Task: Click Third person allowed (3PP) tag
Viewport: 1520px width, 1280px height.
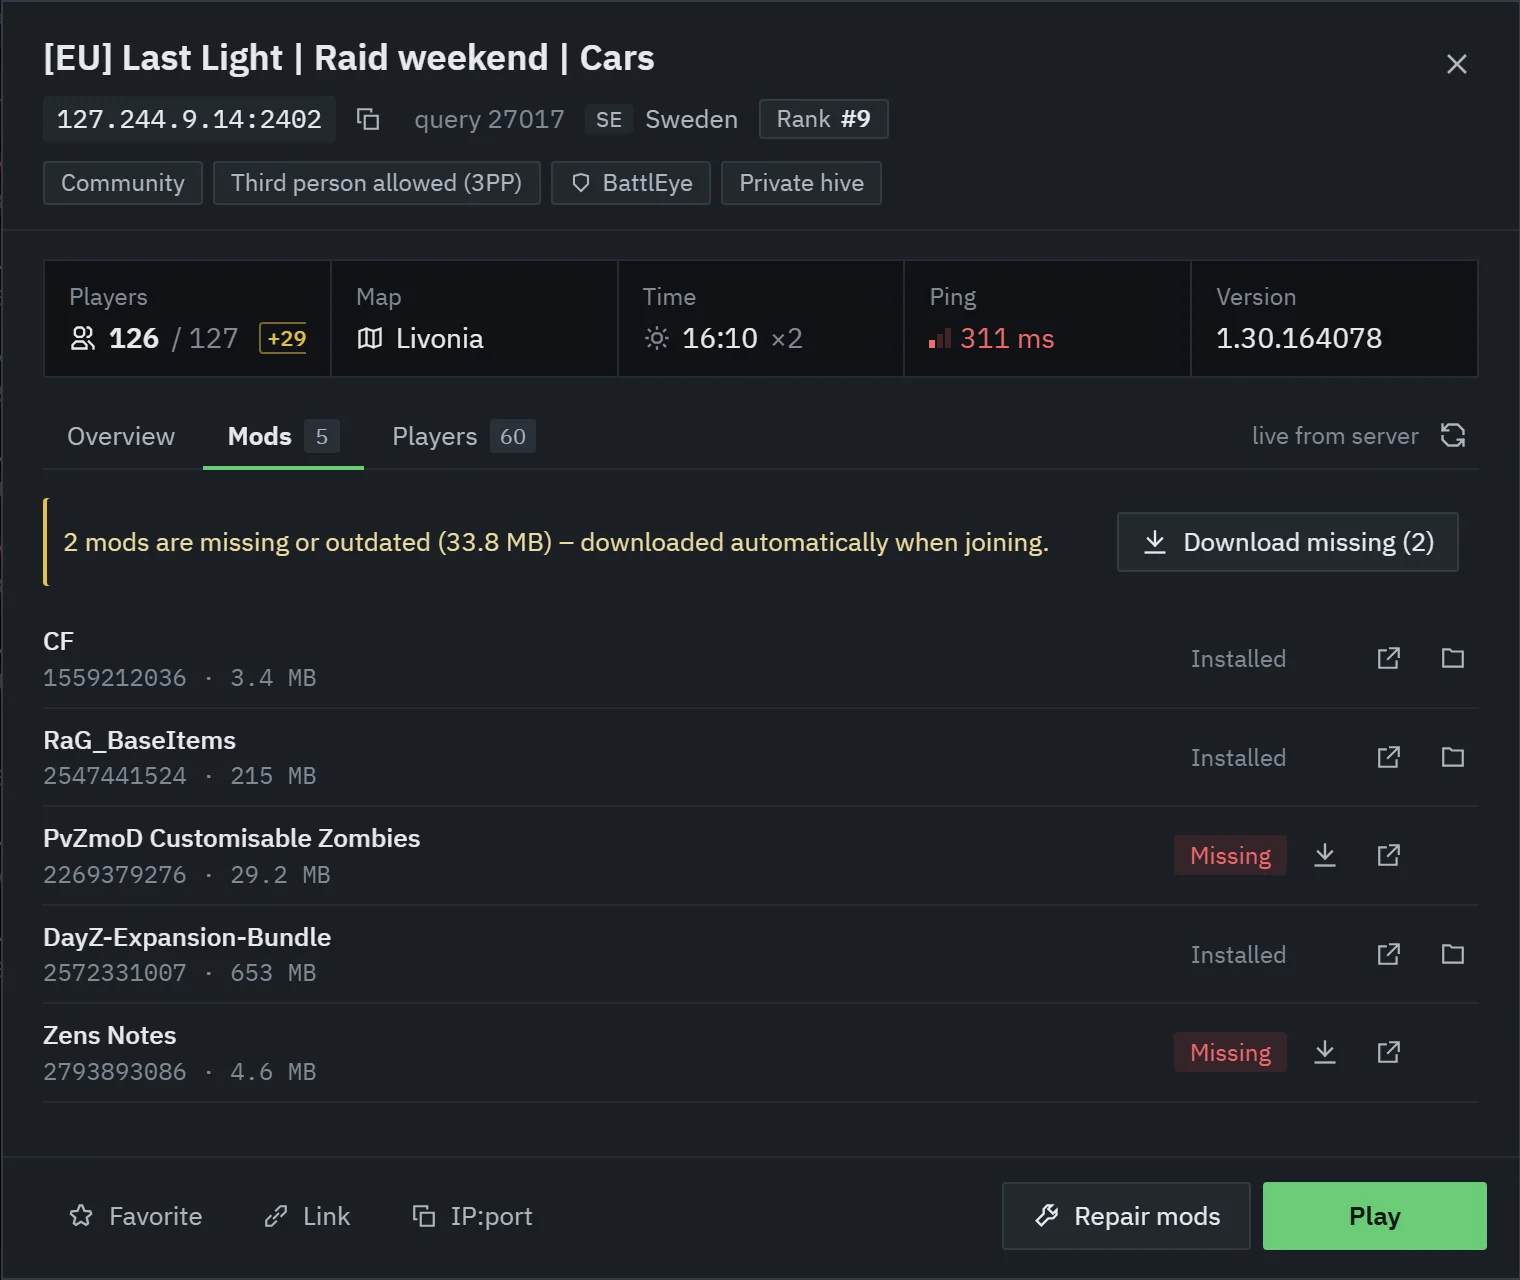Action: click(377, 183)
